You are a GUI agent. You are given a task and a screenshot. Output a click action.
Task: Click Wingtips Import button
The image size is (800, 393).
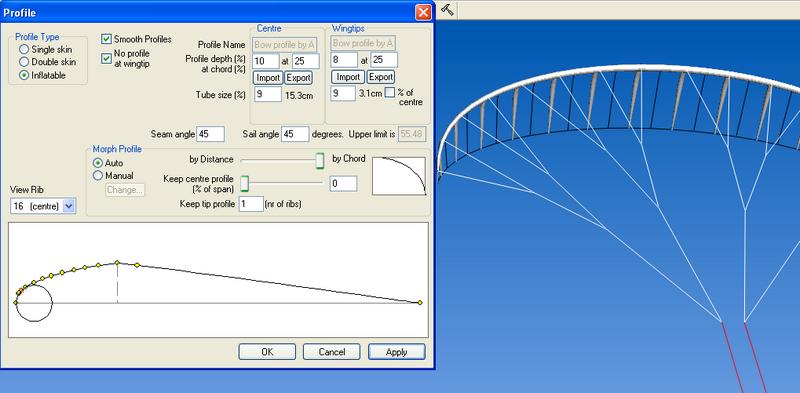coord(348,77)
